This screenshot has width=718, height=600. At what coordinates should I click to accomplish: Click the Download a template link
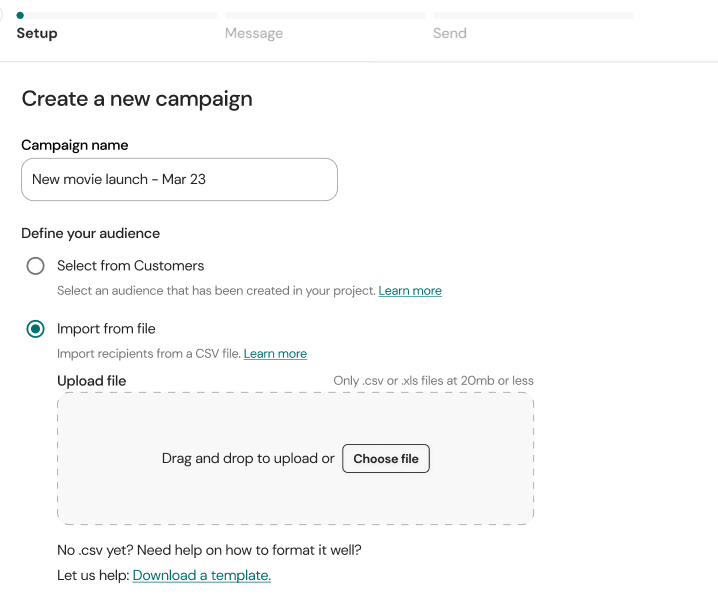click(202, 576)
